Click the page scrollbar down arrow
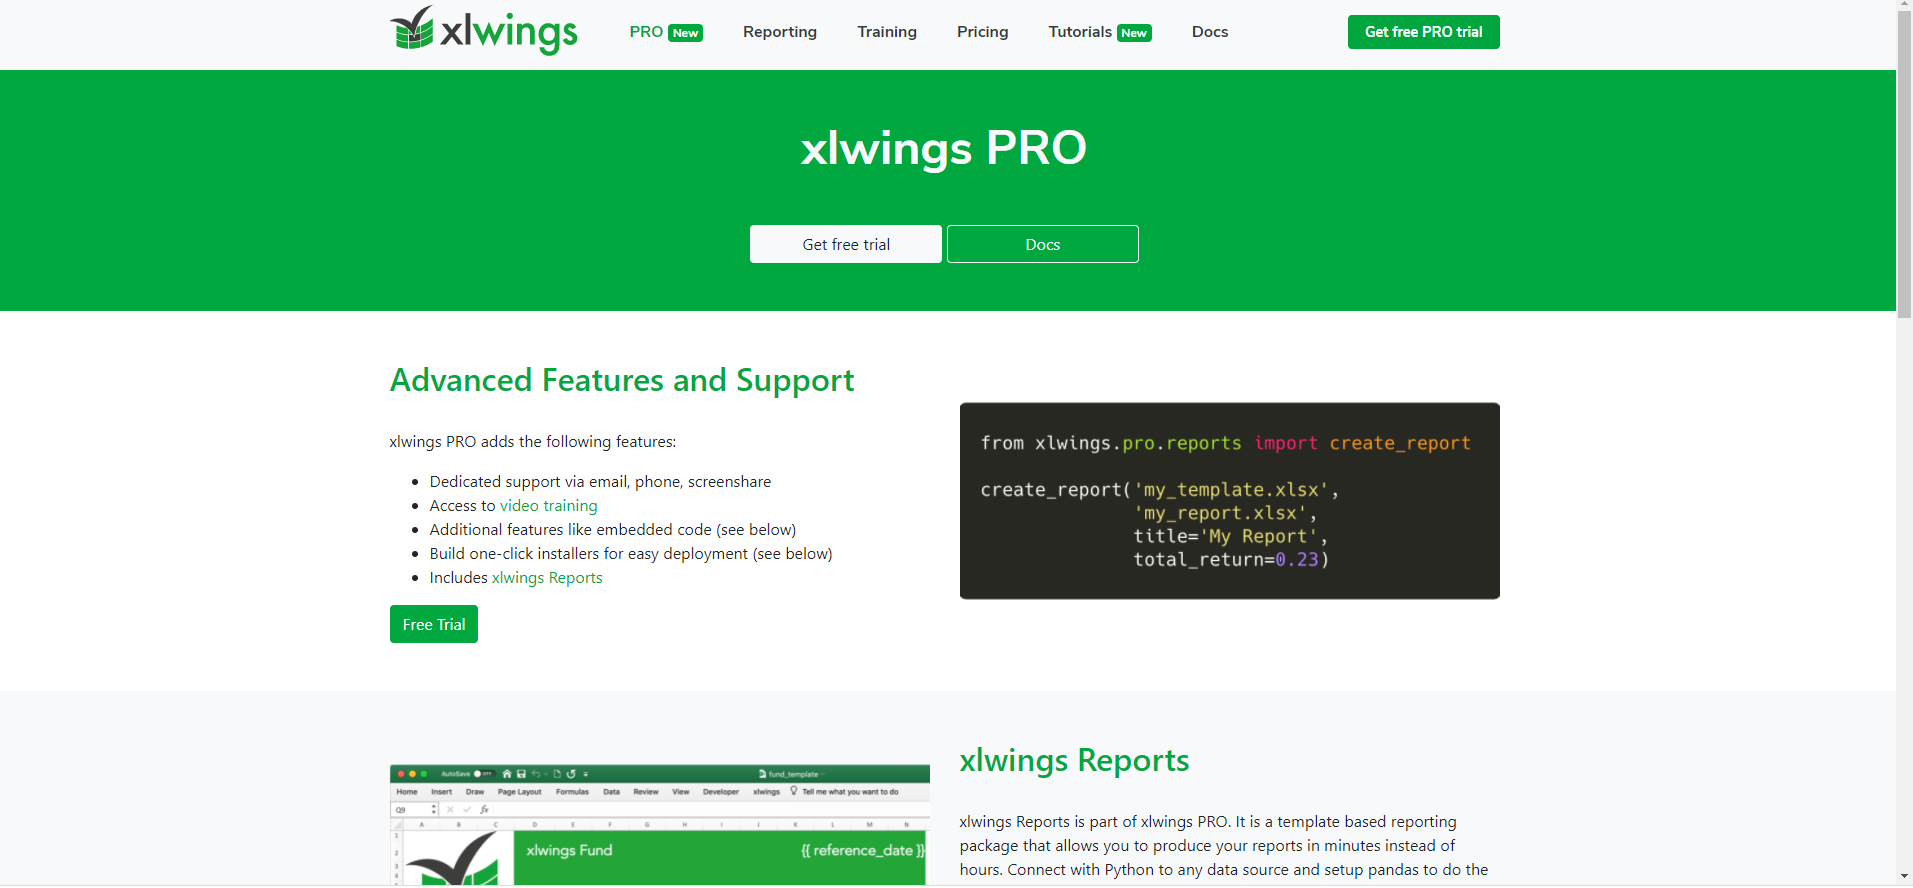The width and height of the screenshot is (1913, 888). pos(1904,877)
